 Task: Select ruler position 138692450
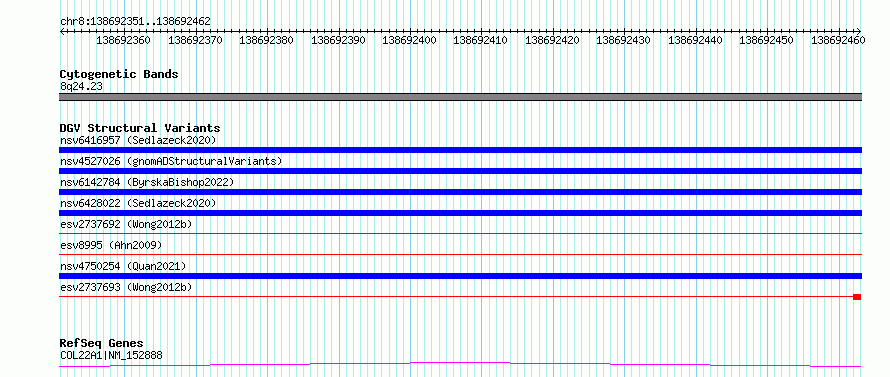[767, 40]
